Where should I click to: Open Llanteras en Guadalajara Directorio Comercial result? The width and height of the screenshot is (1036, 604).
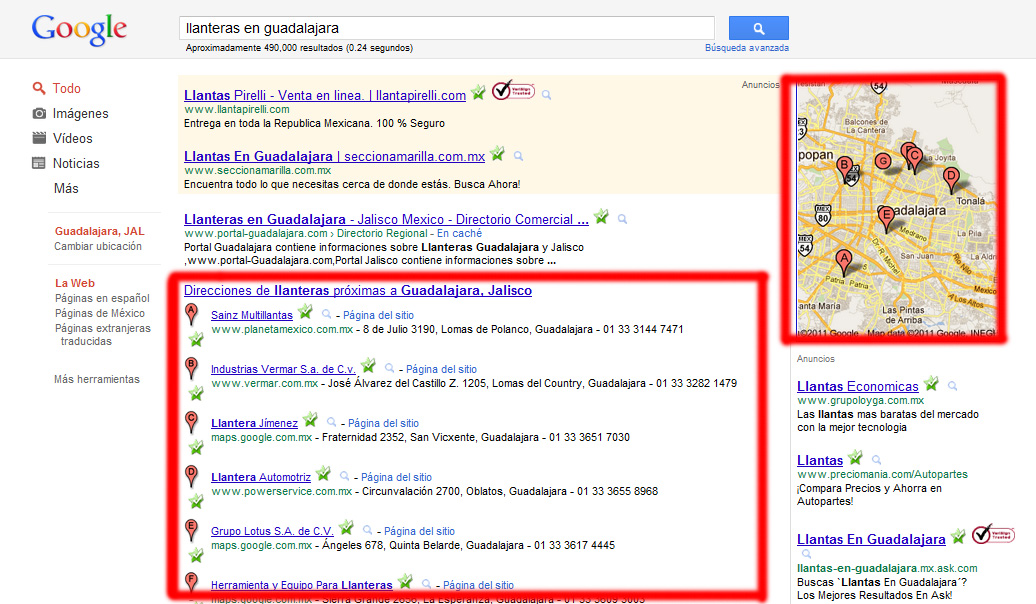click(387, 219)
